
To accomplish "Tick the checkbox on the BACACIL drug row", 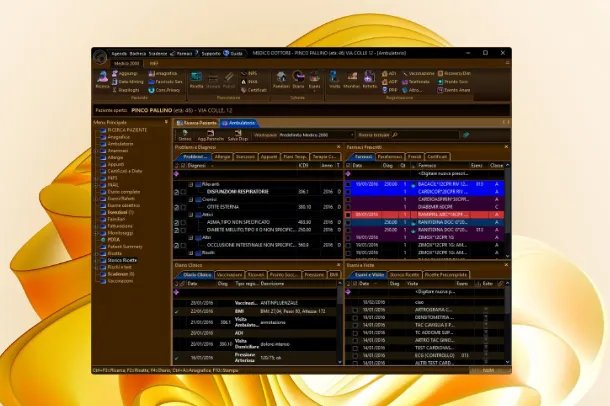I will pos(348,184).
